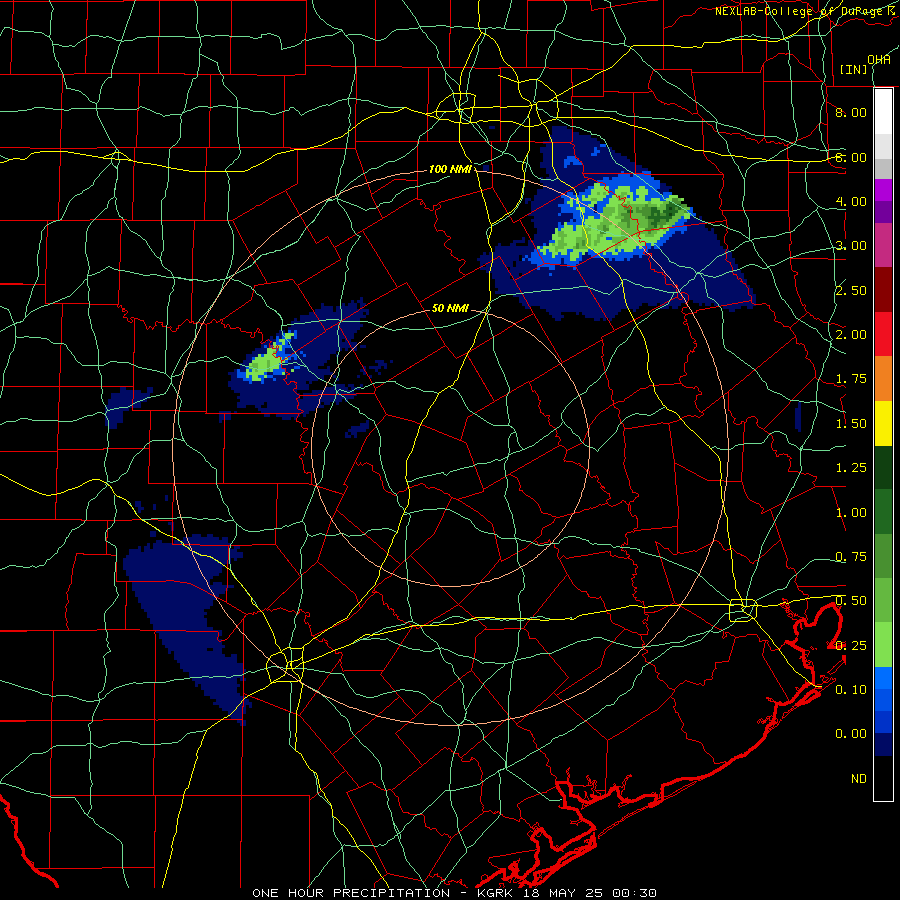Screen dimensions: 900x900
Task: Click the white swatch beside the 8.00 label
Action: click(x=883, y=112)
